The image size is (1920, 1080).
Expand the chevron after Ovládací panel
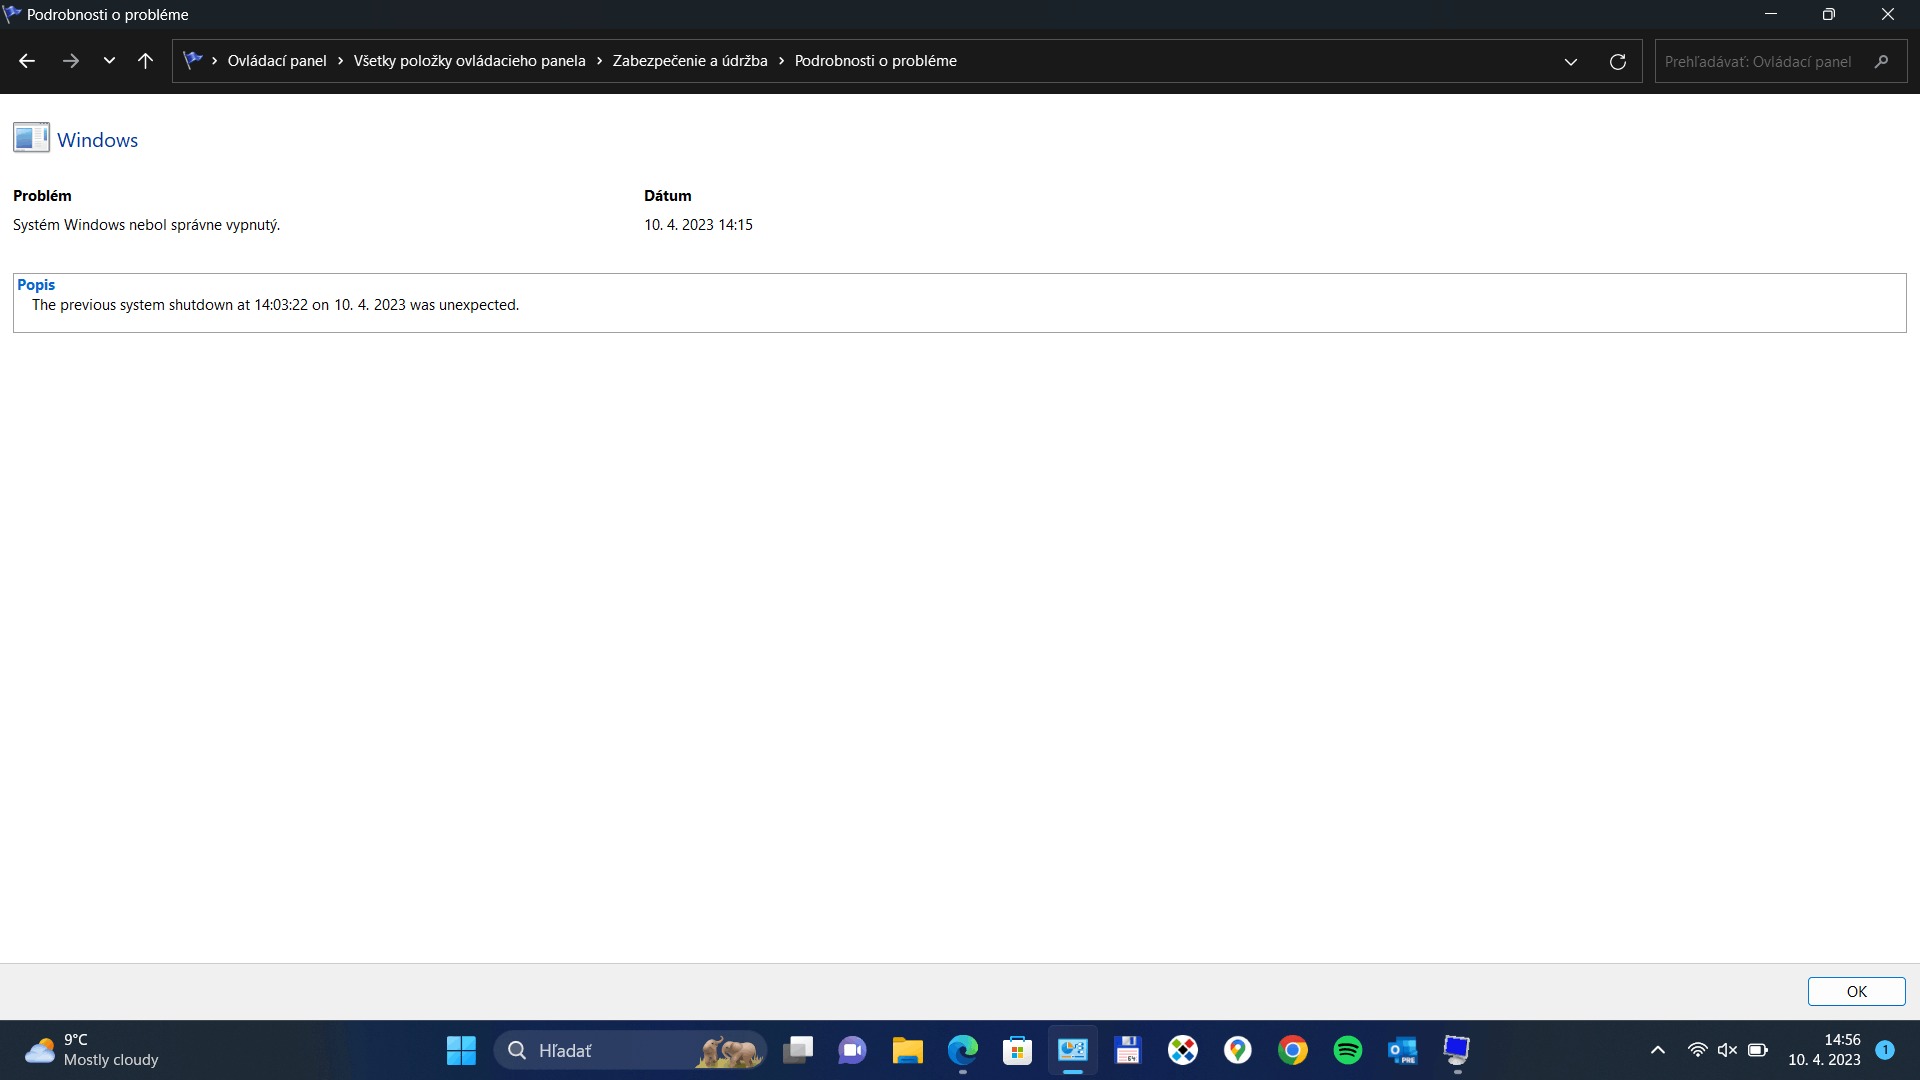(340, 61)
